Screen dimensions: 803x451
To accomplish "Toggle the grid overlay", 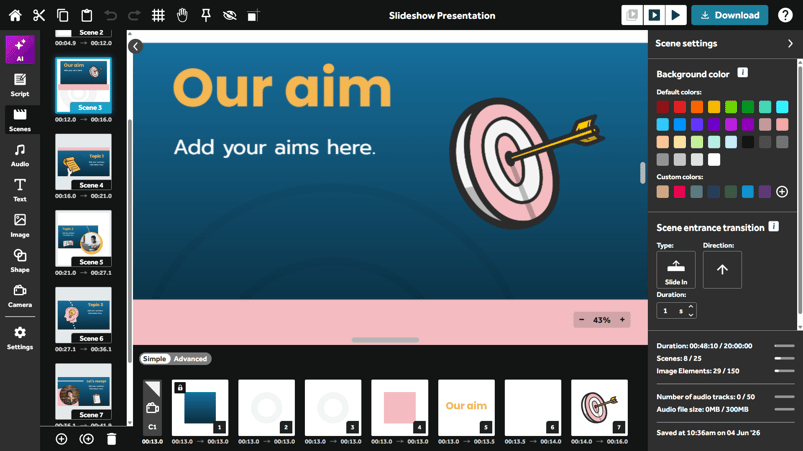I will [158, 15].
